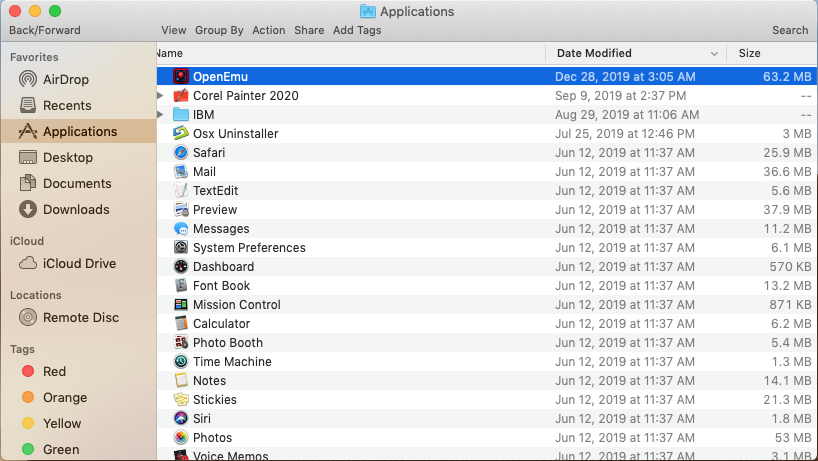Click the Osx Uninstaller icon

(181, 134)
